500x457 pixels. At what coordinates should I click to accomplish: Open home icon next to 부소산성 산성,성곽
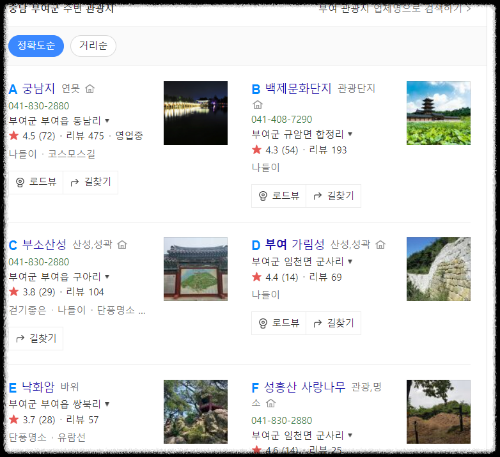(x=122, y=245)
